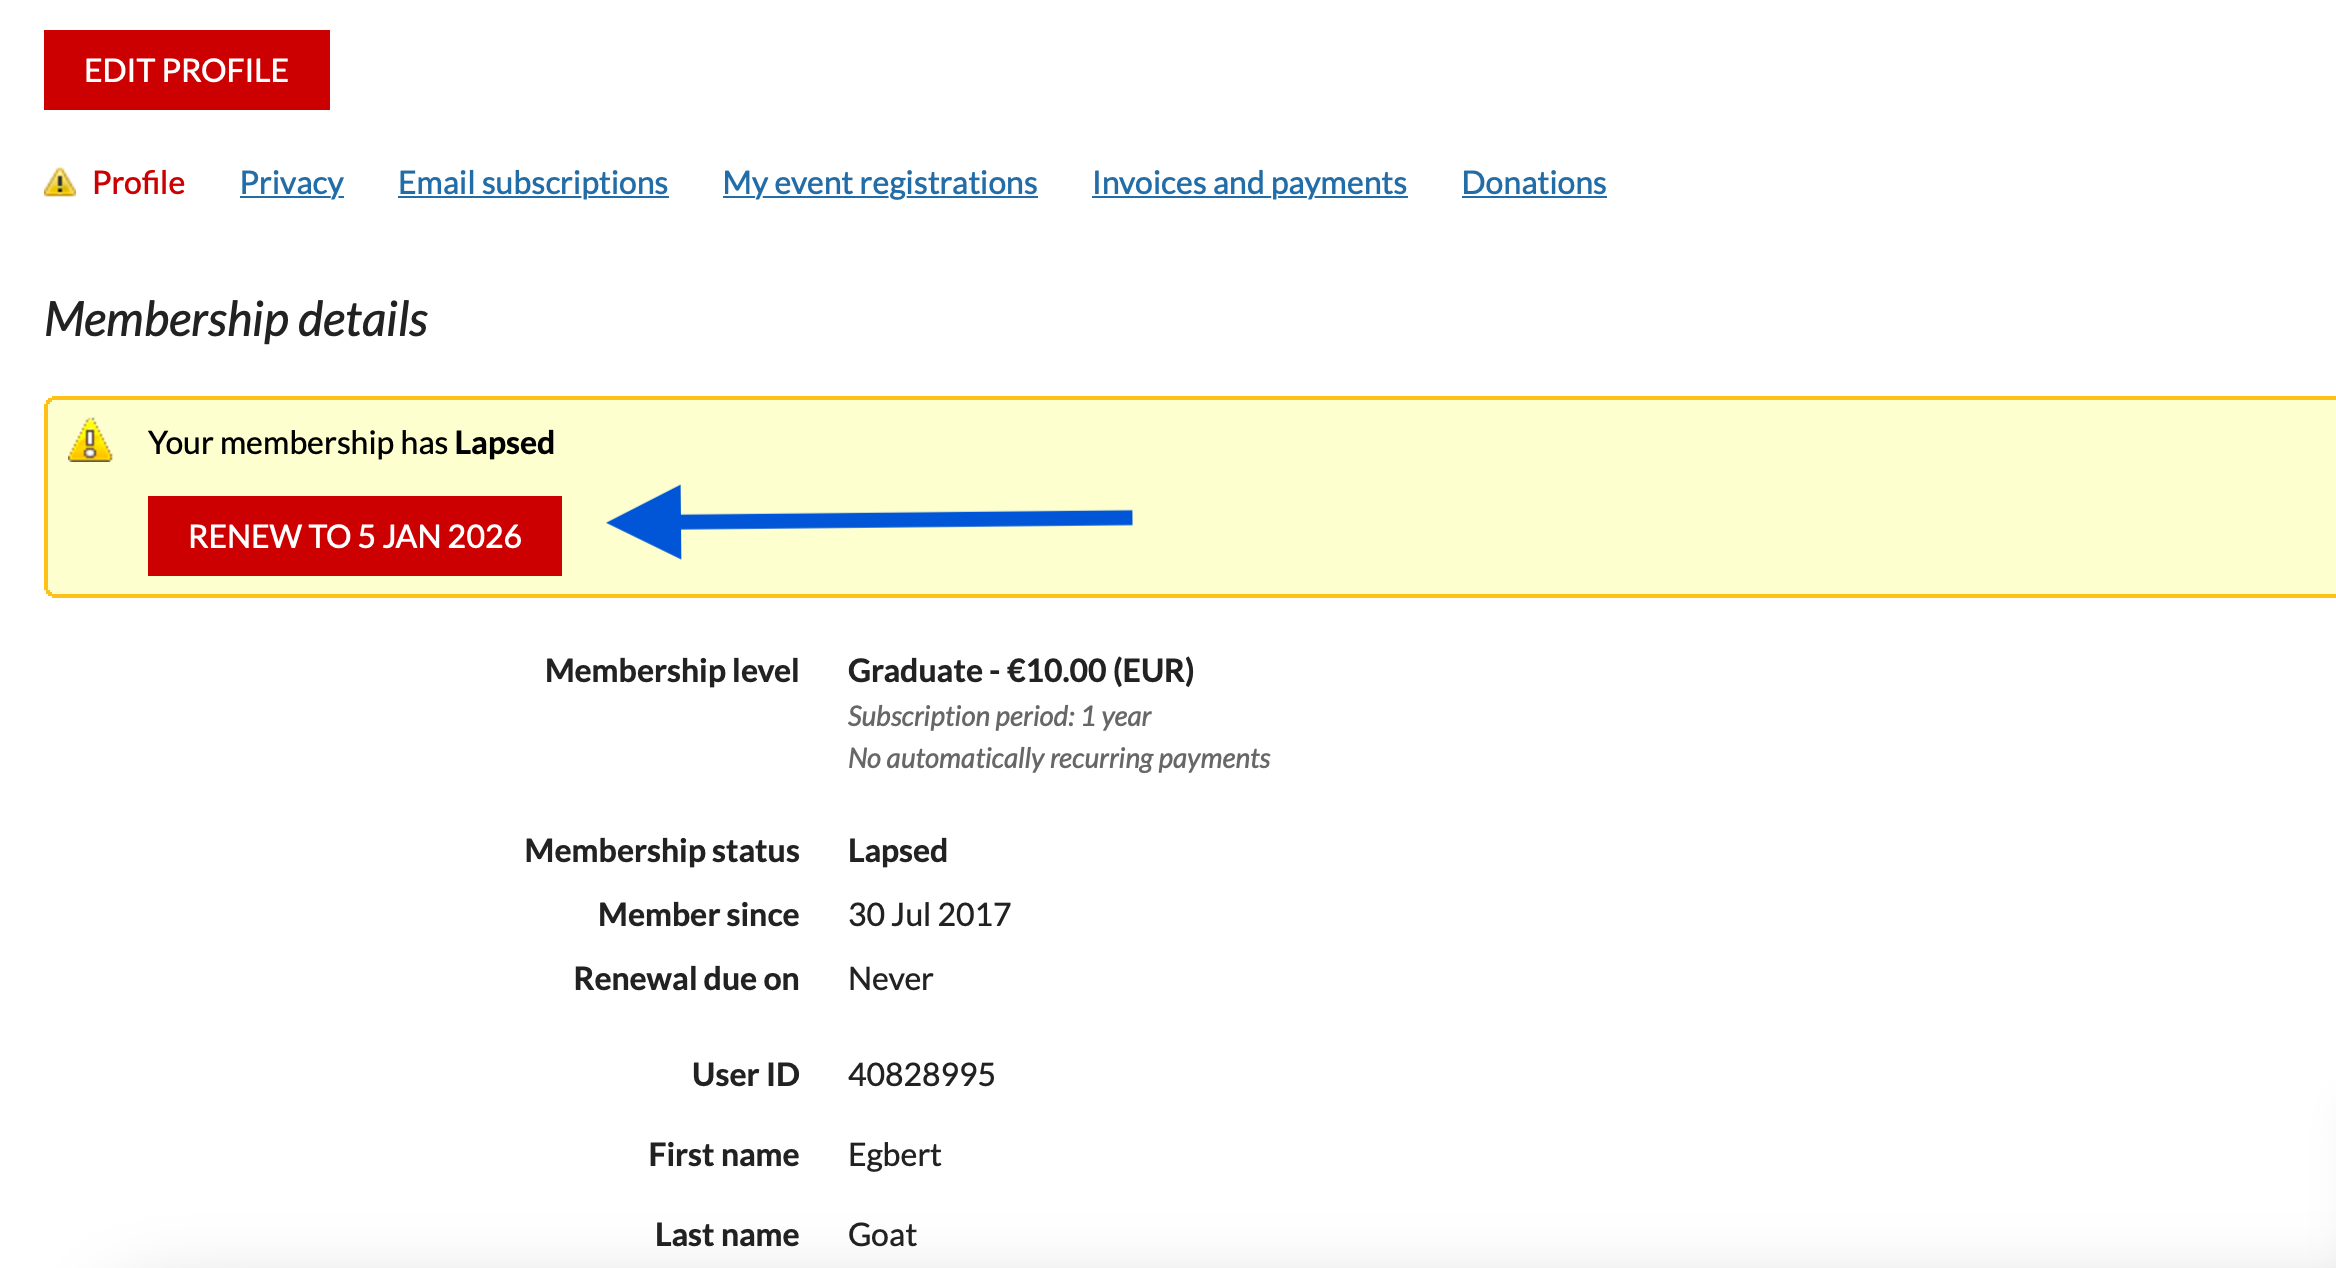Click the Profile tab warning icon
Image resolution: width=2336 pixels, height=1268 pixels.
point(60,183)
